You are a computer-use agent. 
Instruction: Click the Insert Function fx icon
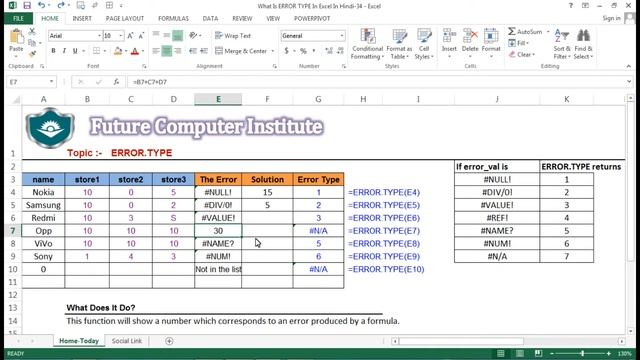coord(116,82)
